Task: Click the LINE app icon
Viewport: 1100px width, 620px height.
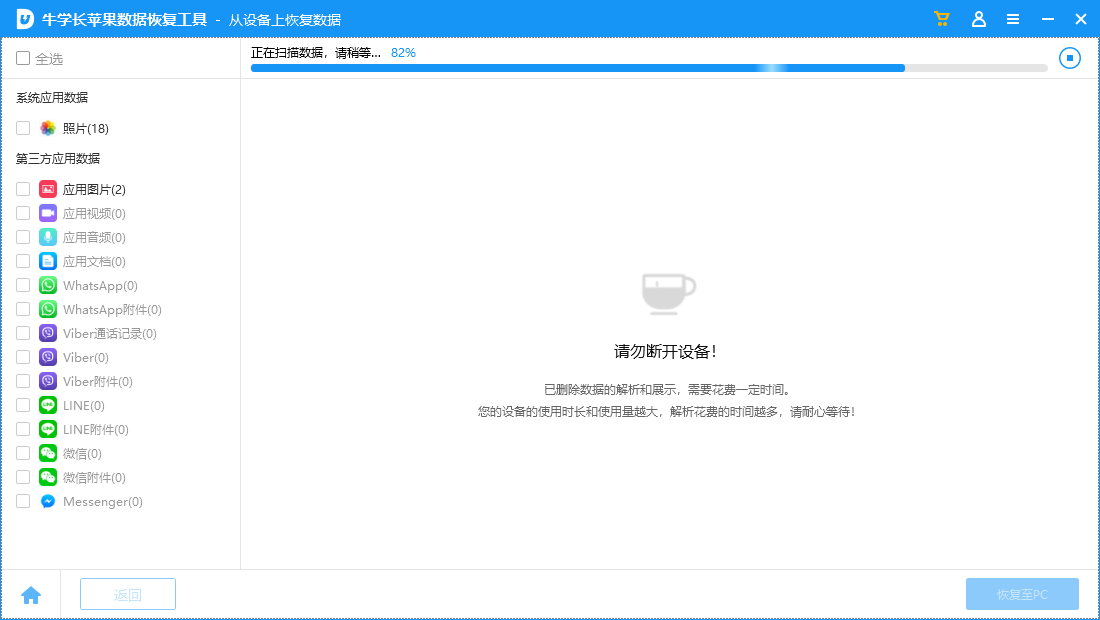Action: pyautogui.click(x=47, y=405)
